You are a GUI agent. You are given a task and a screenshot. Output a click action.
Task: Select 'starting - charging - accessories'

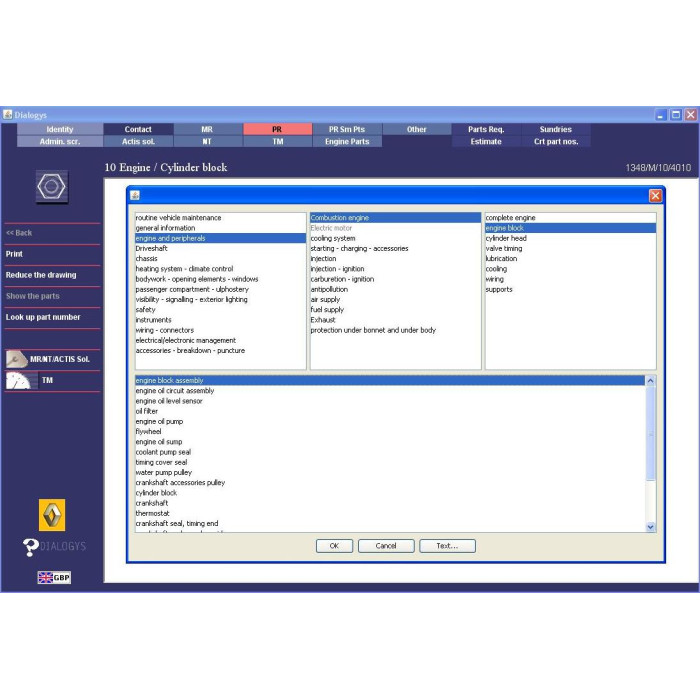[x=396, y=249]
